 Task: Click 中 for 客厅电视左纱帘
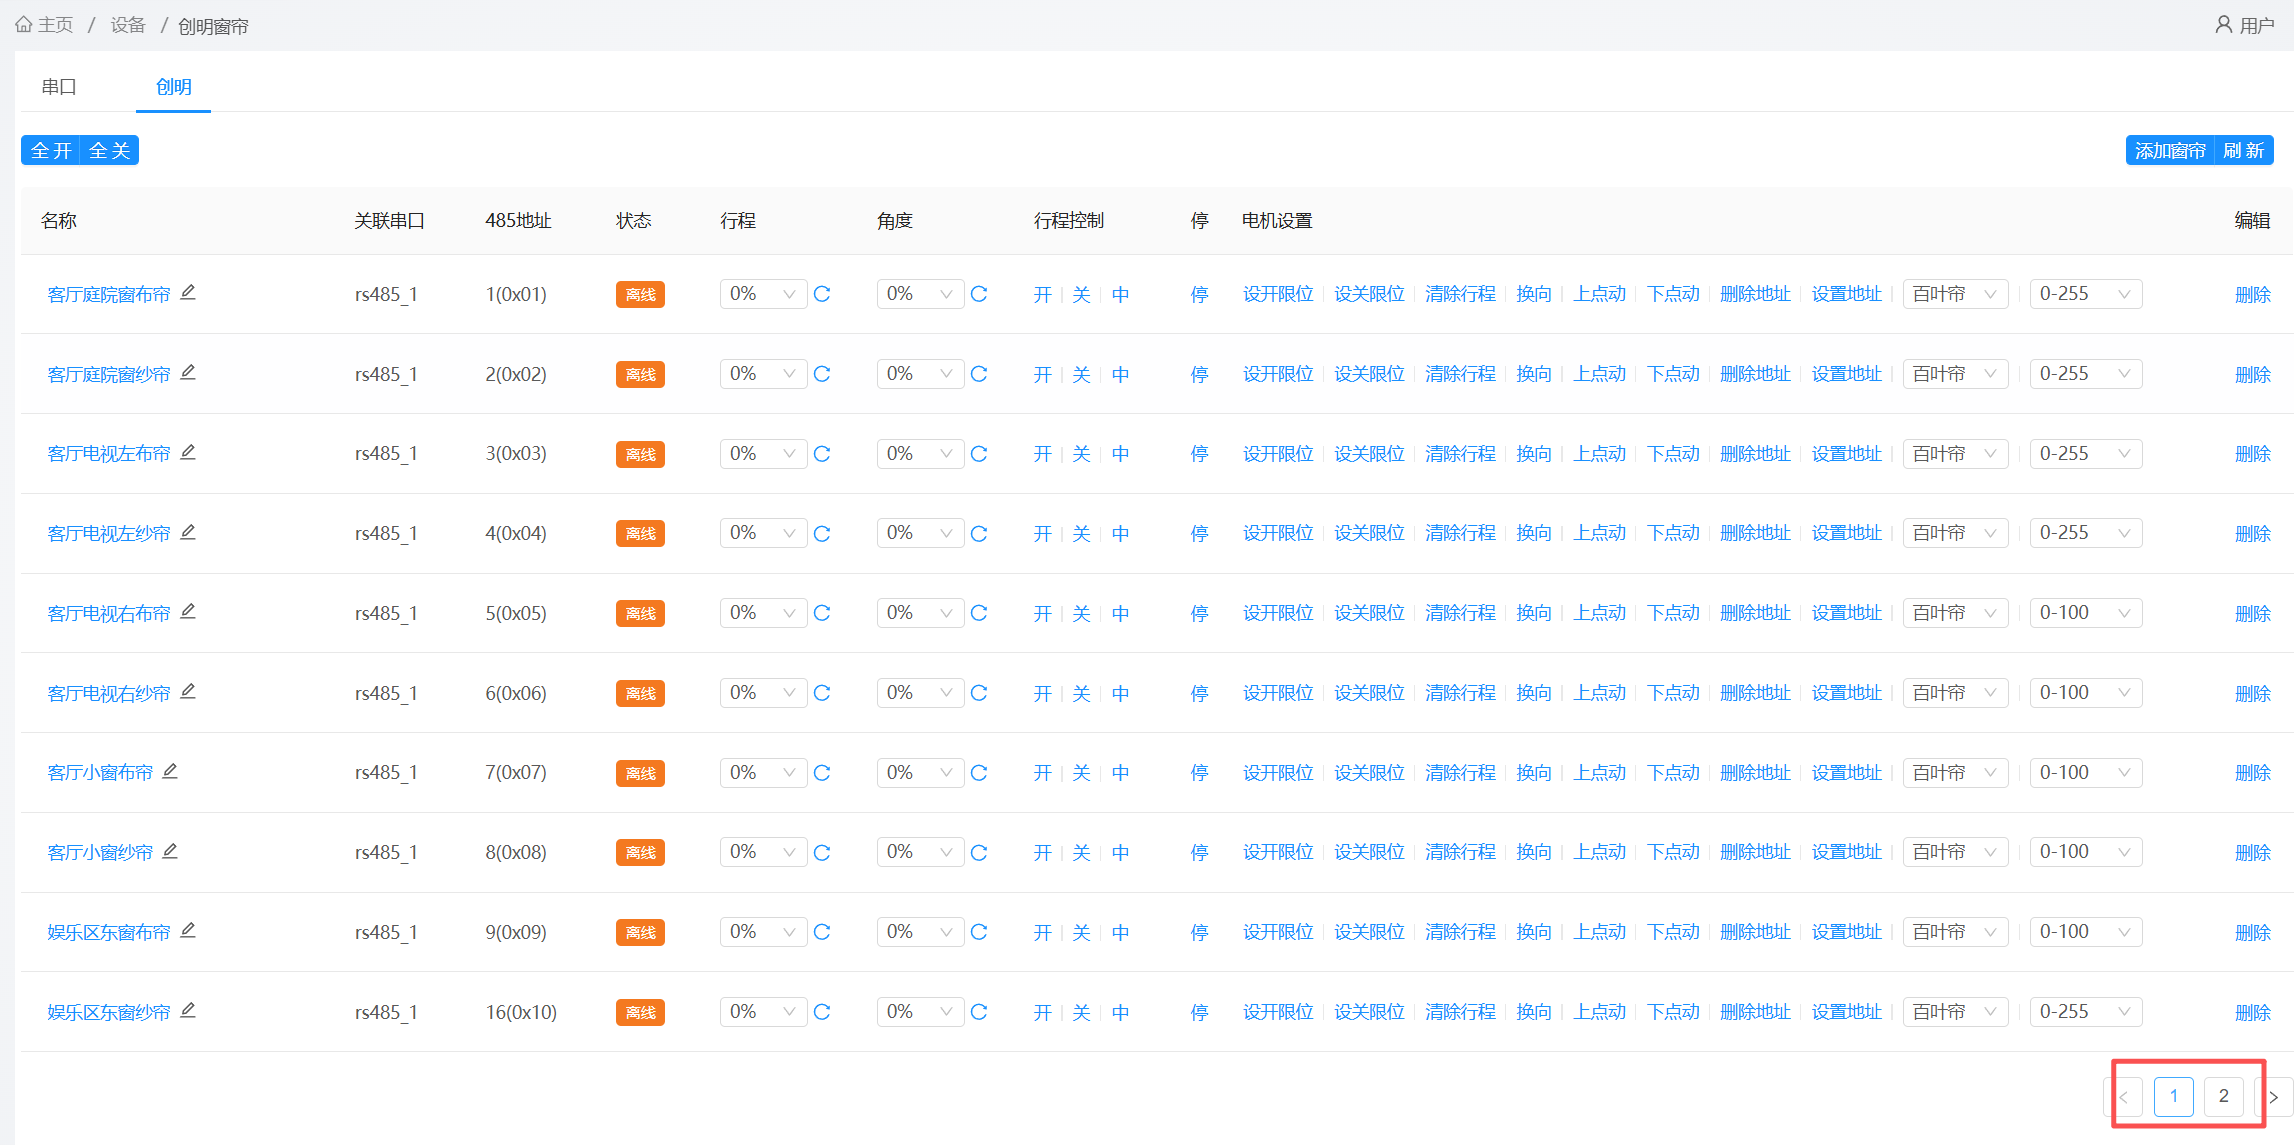tap(1121, 533)
